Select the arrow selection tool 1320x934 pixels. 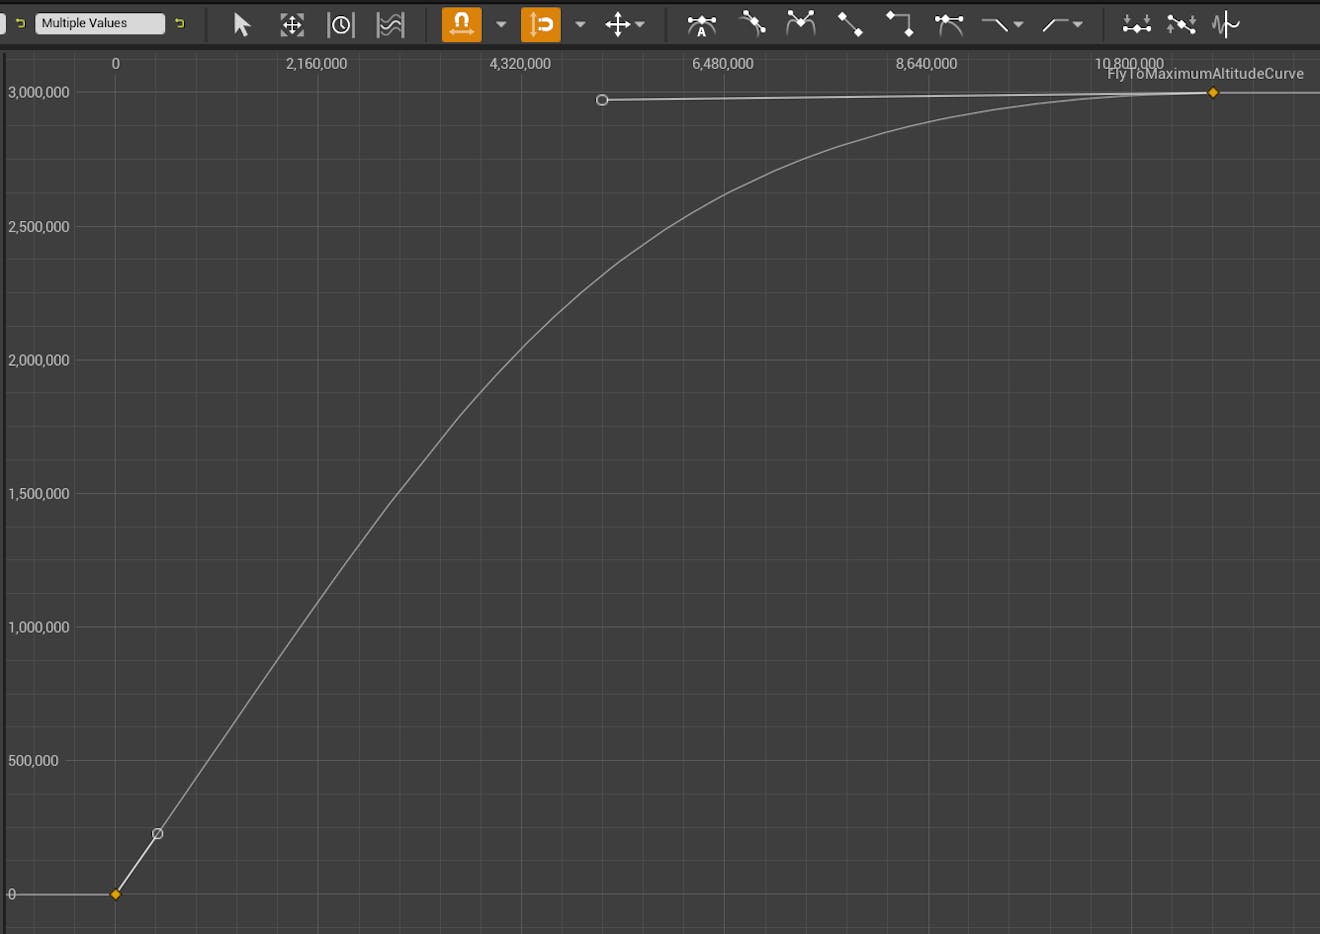pos(241,25)
